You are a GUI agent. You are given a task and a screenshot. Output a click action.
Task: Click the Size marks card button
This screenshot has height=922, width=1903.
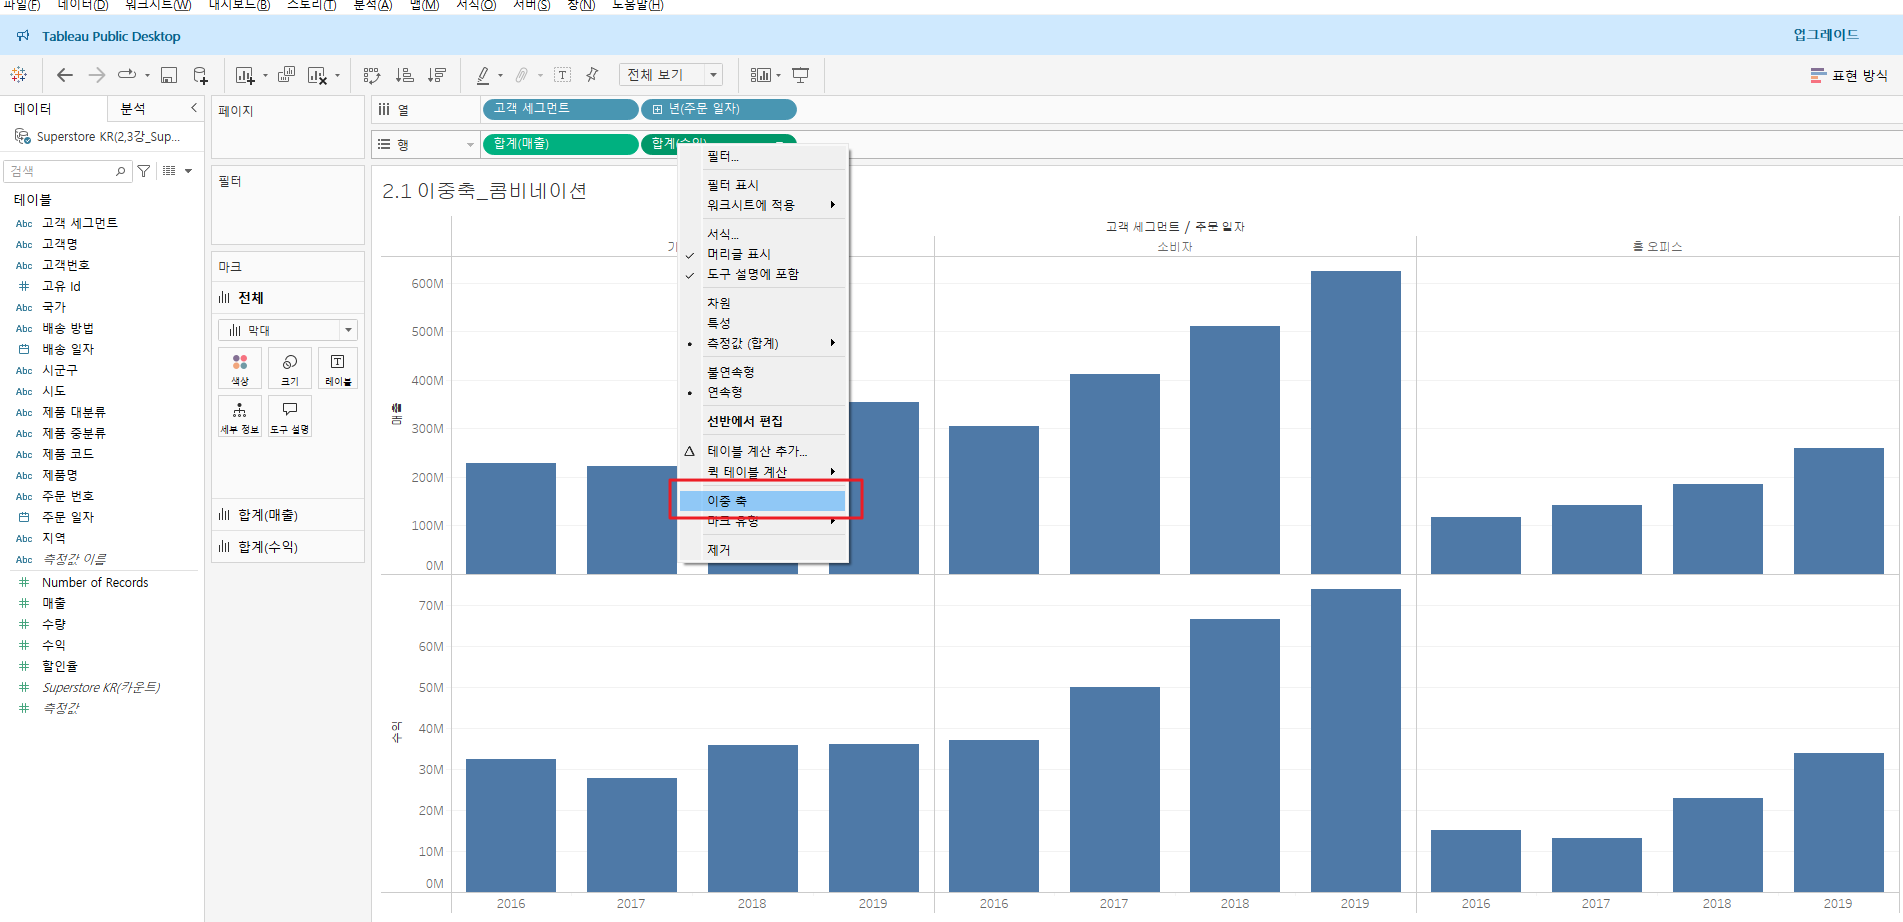pos(290,368)
